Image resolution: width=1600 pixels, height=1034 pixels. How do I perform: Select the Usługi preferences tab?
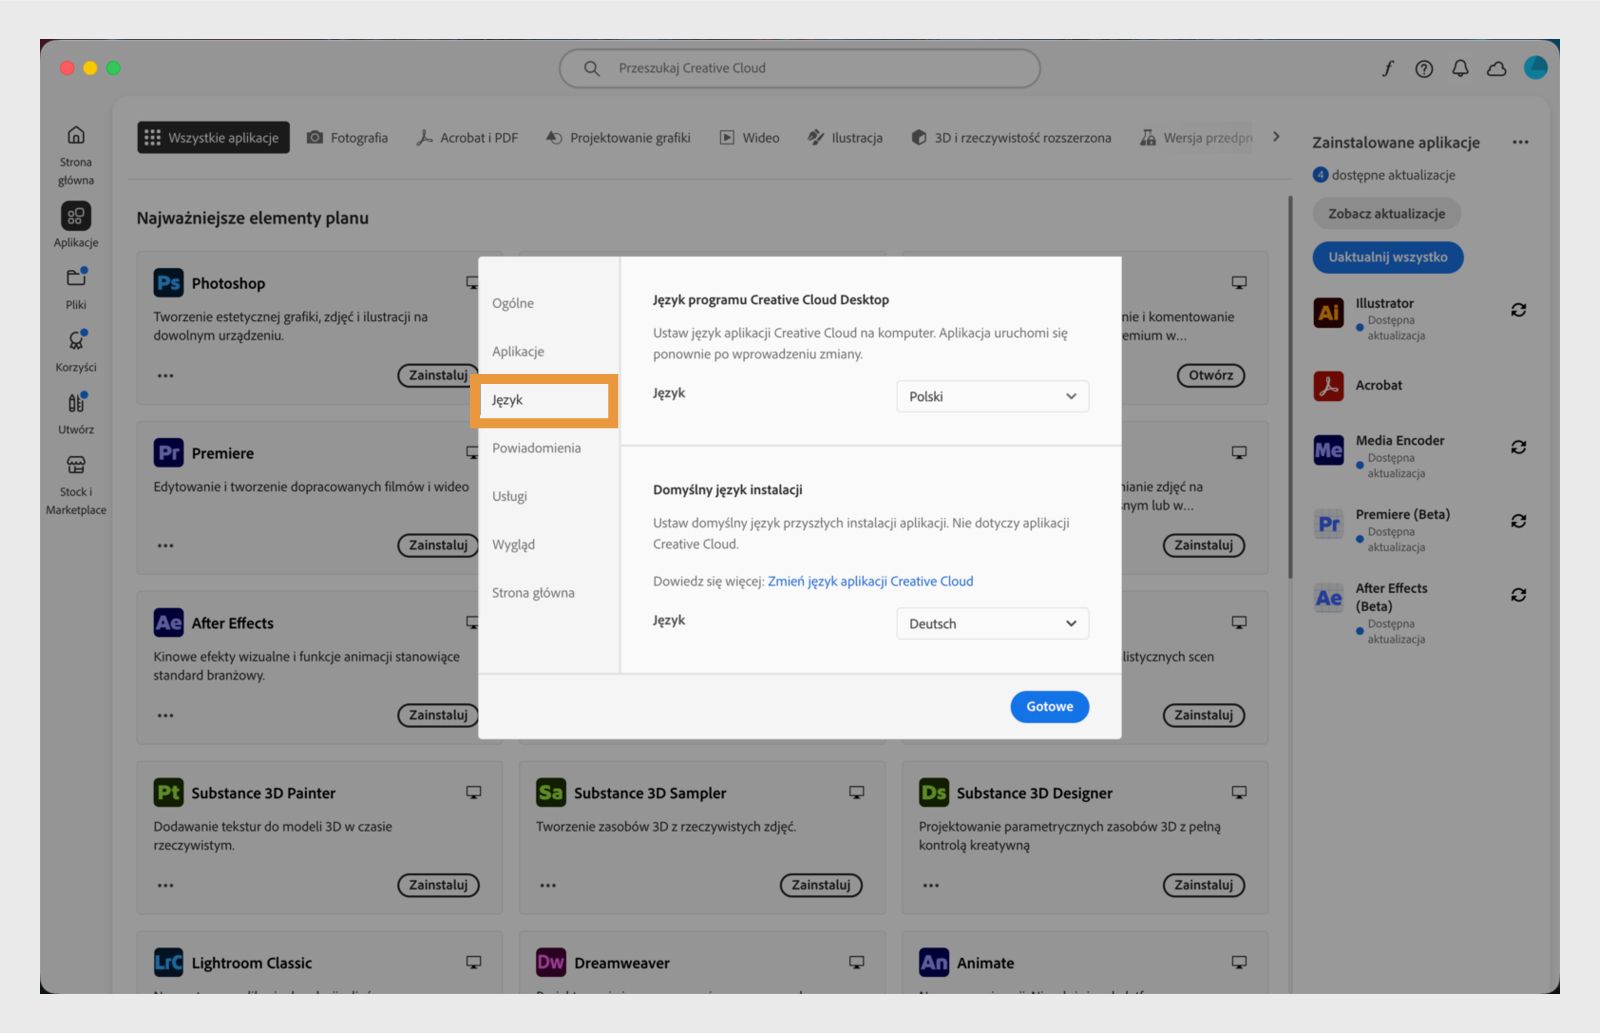(x=509, y=496)
